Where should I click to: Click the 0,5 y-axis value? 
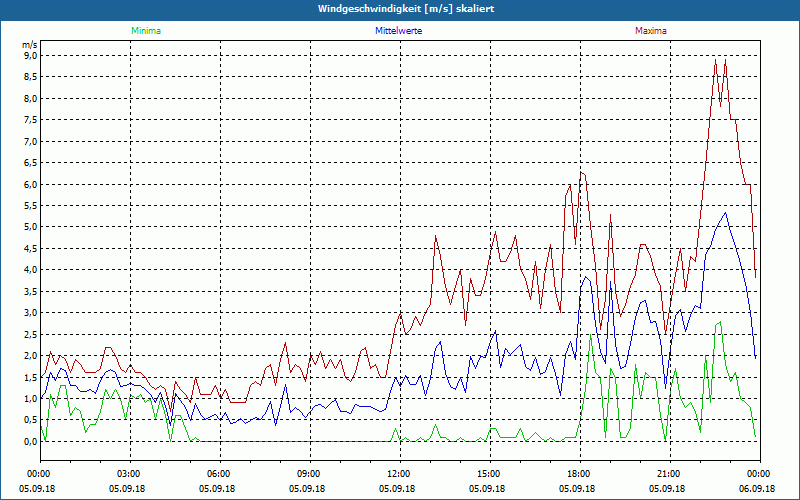click(x=31, y=420)
